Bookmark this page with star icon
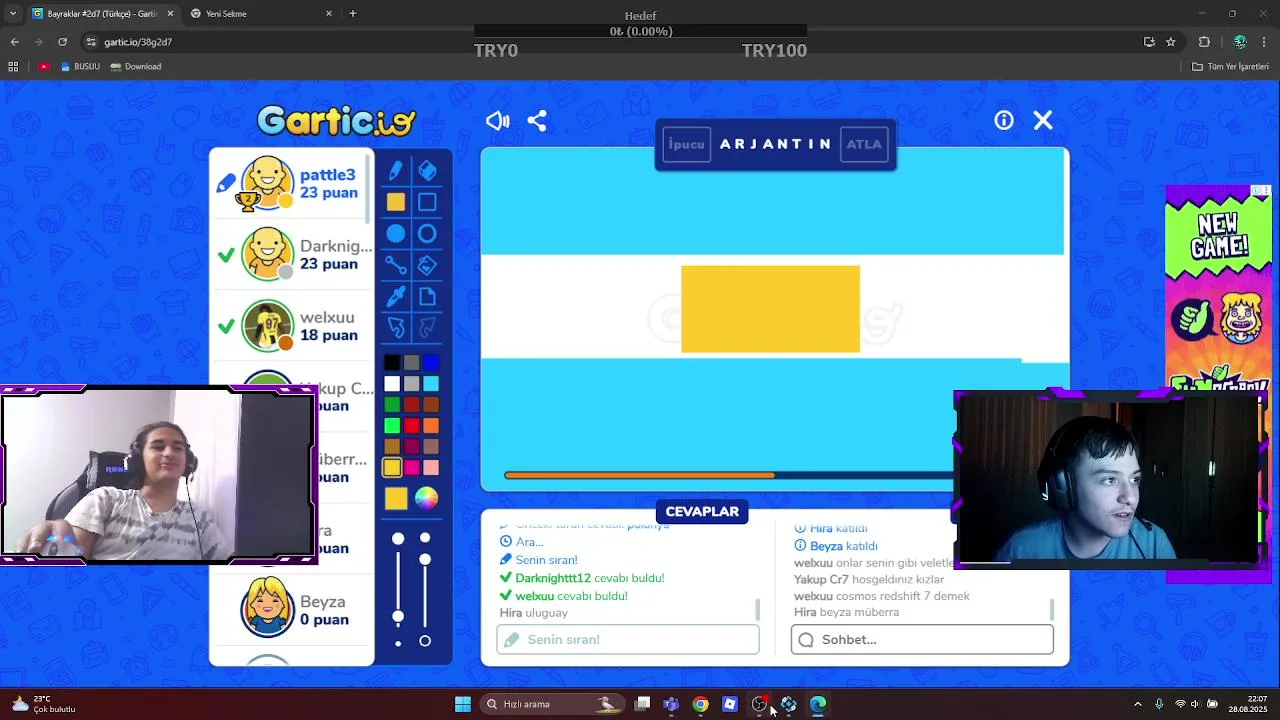1280x720 pixels. tap(1170, 42)
